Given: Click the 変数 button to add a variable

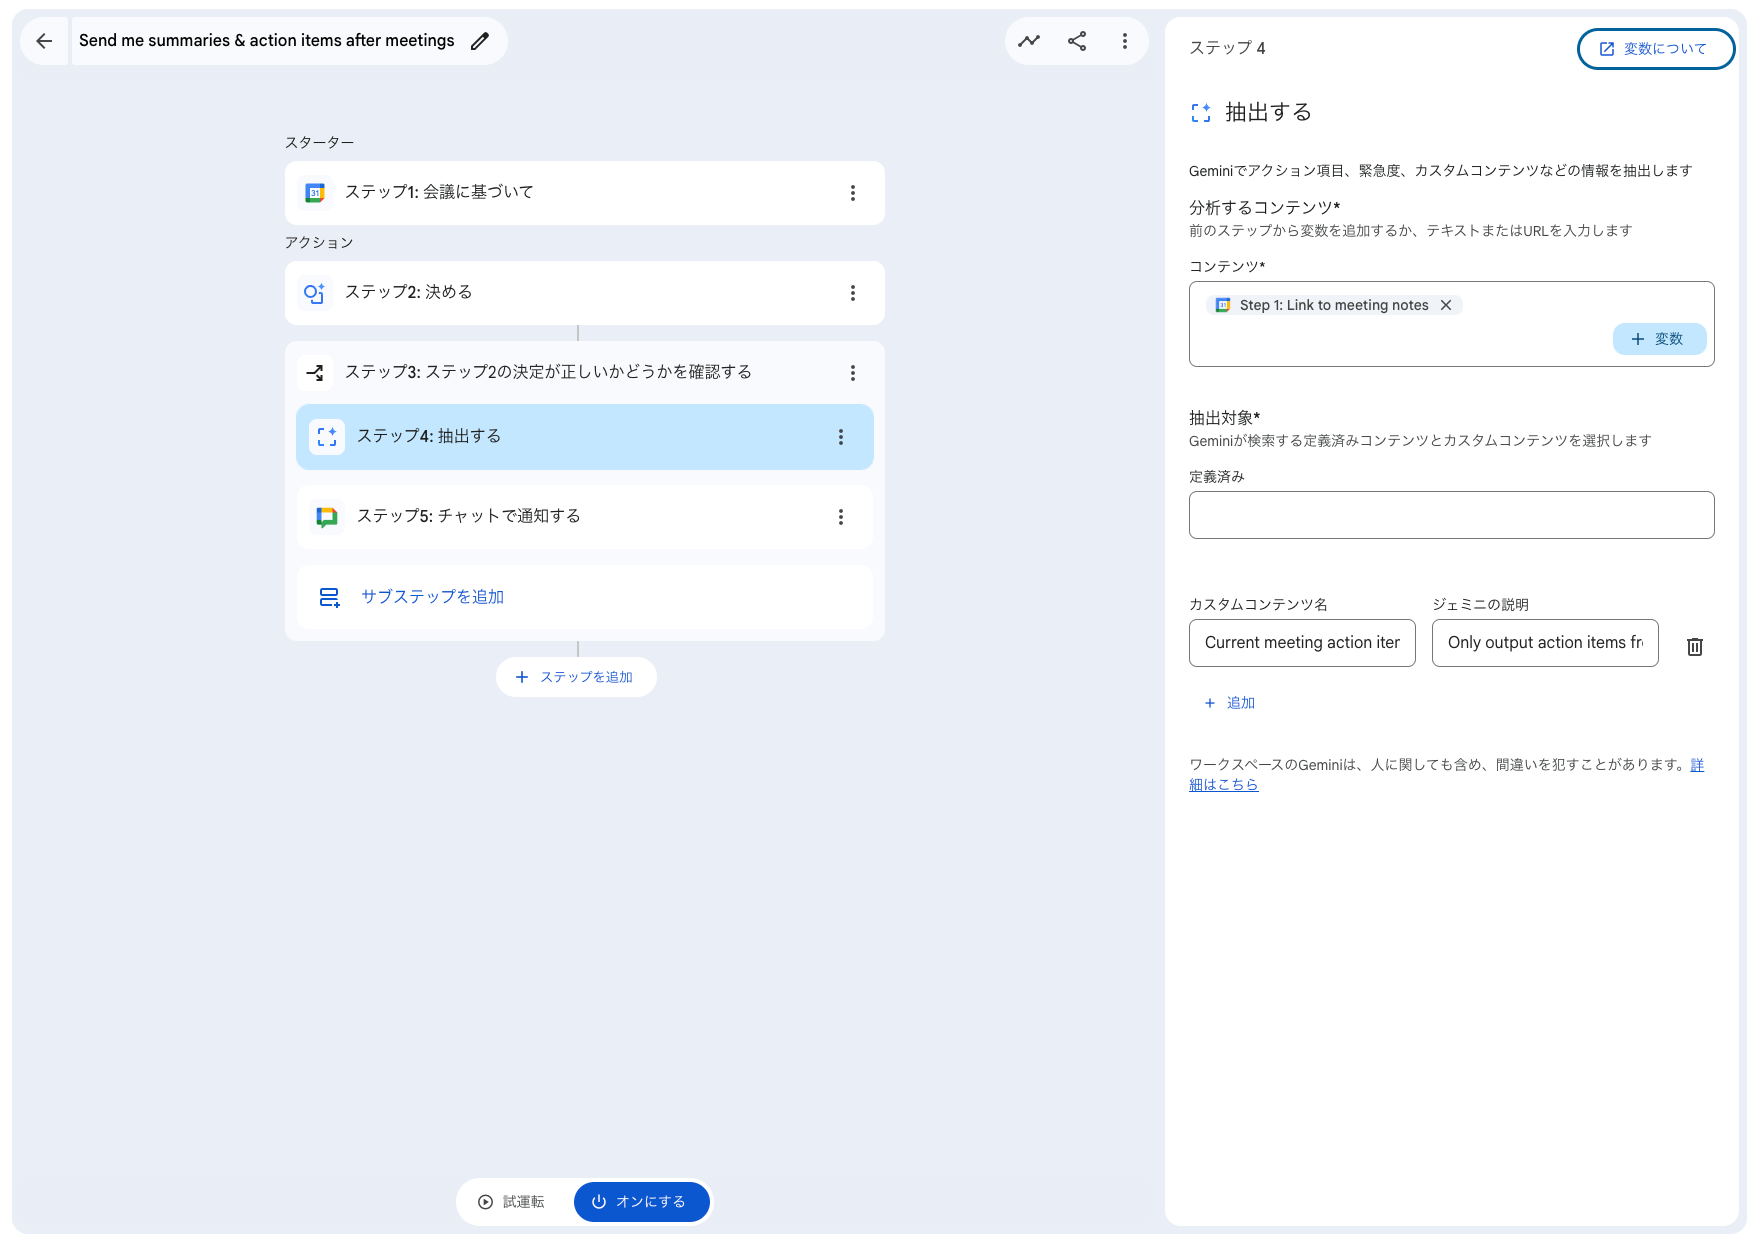Looking at the screenshot, I should tap(1660, 339).
